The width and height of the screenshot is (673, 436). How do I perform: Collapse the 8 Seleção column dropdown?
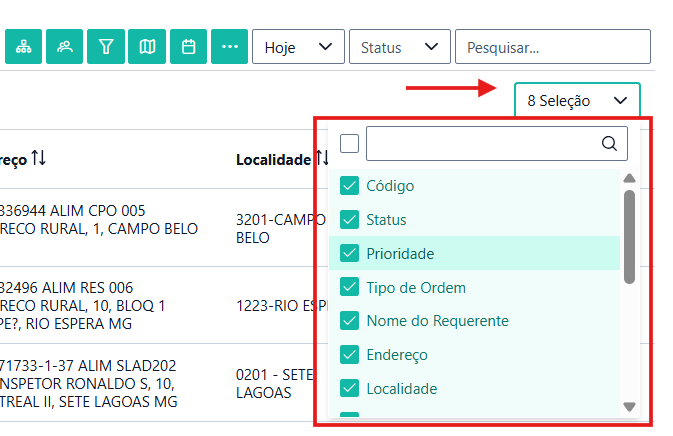(x=577, y=101)
